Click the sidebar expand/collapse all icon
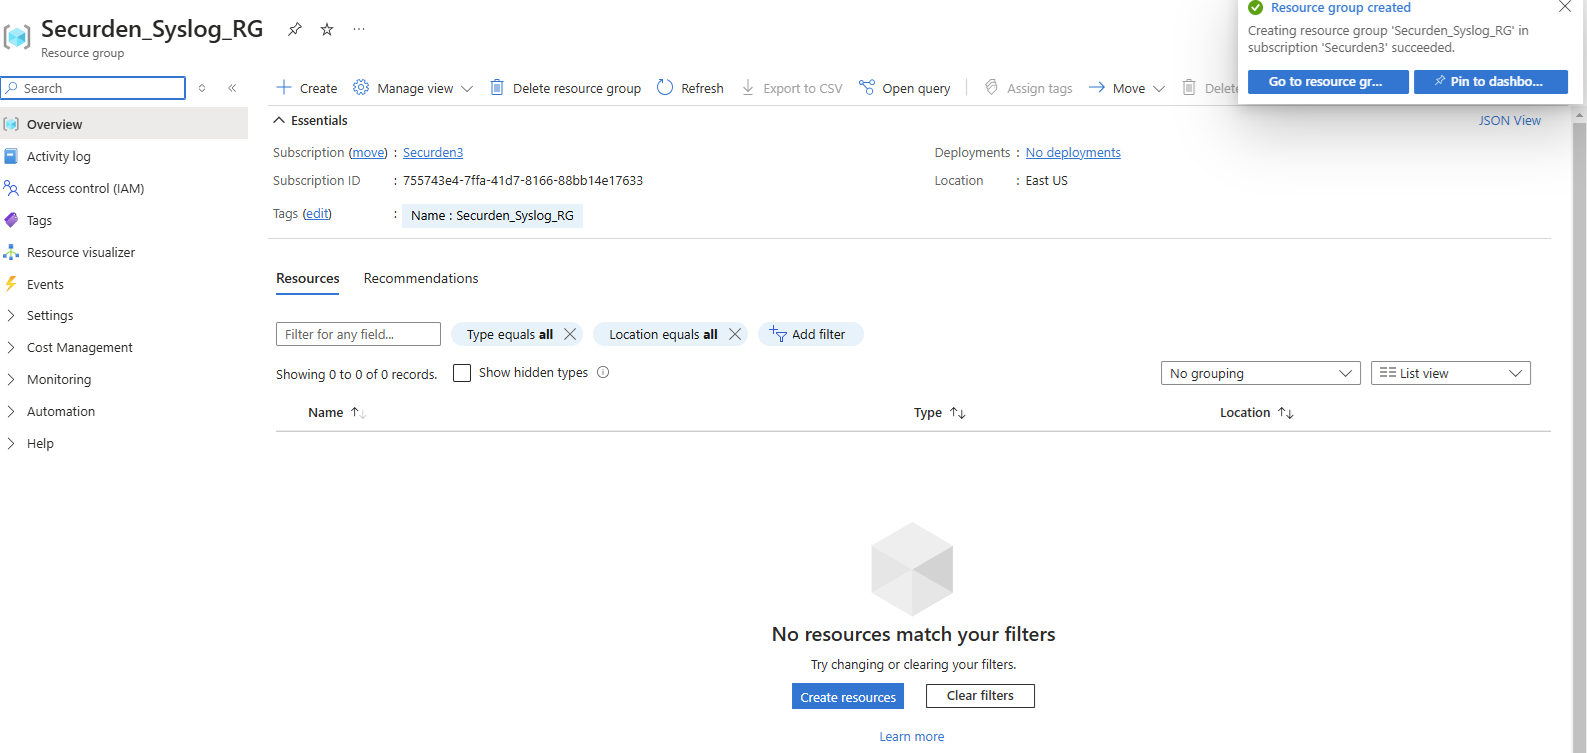Screen dimensions: 1587x753 202,88
